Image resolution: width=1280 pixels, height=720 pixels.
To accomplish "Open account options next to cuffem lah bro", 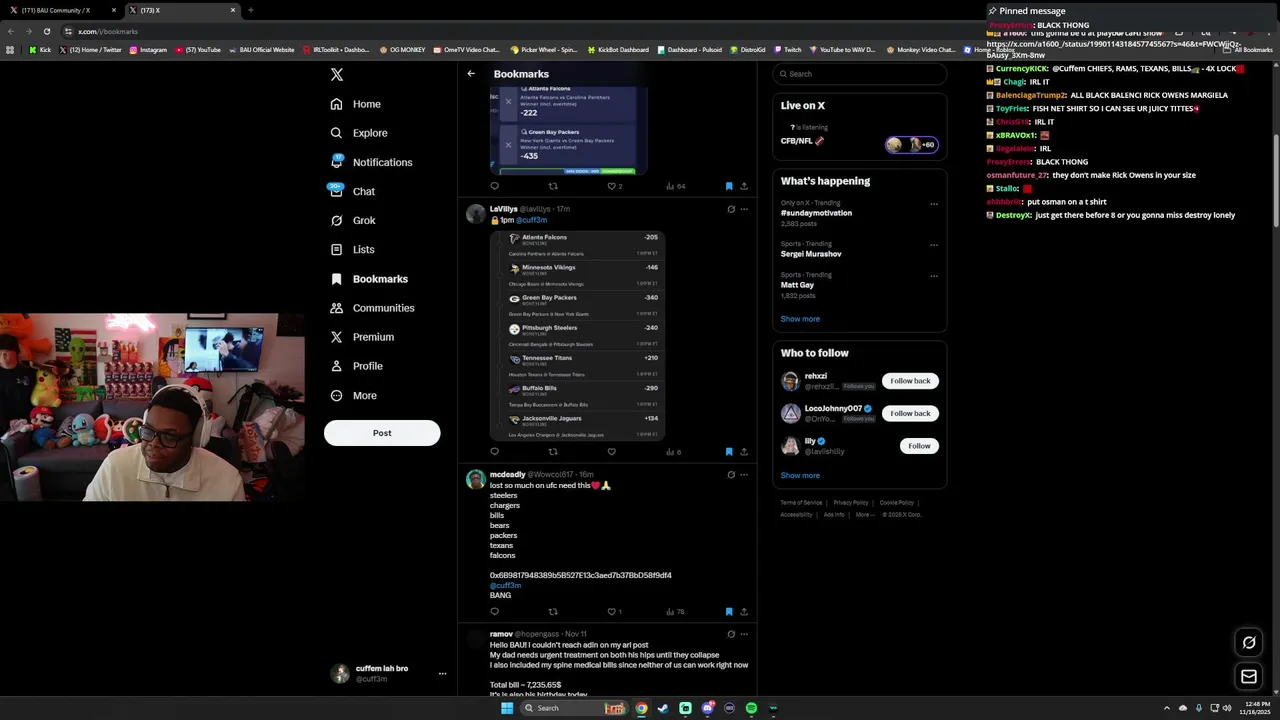I will [x=442, y=673].
